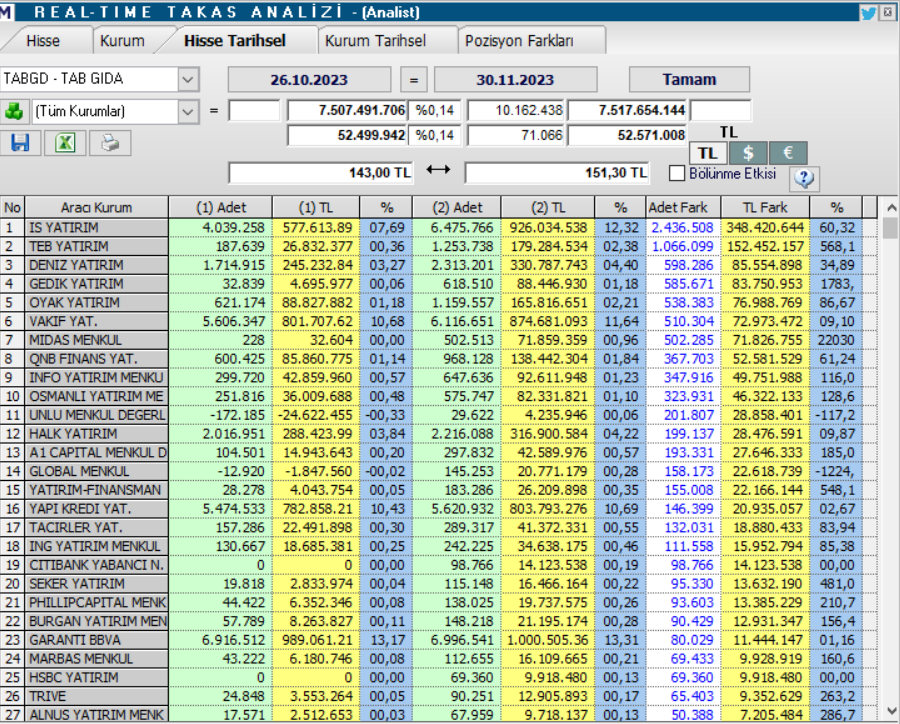Print the current report
Image resolution: width=900 pixels, height=724 pixels.
pyautogui.click(x=110, y=143)
